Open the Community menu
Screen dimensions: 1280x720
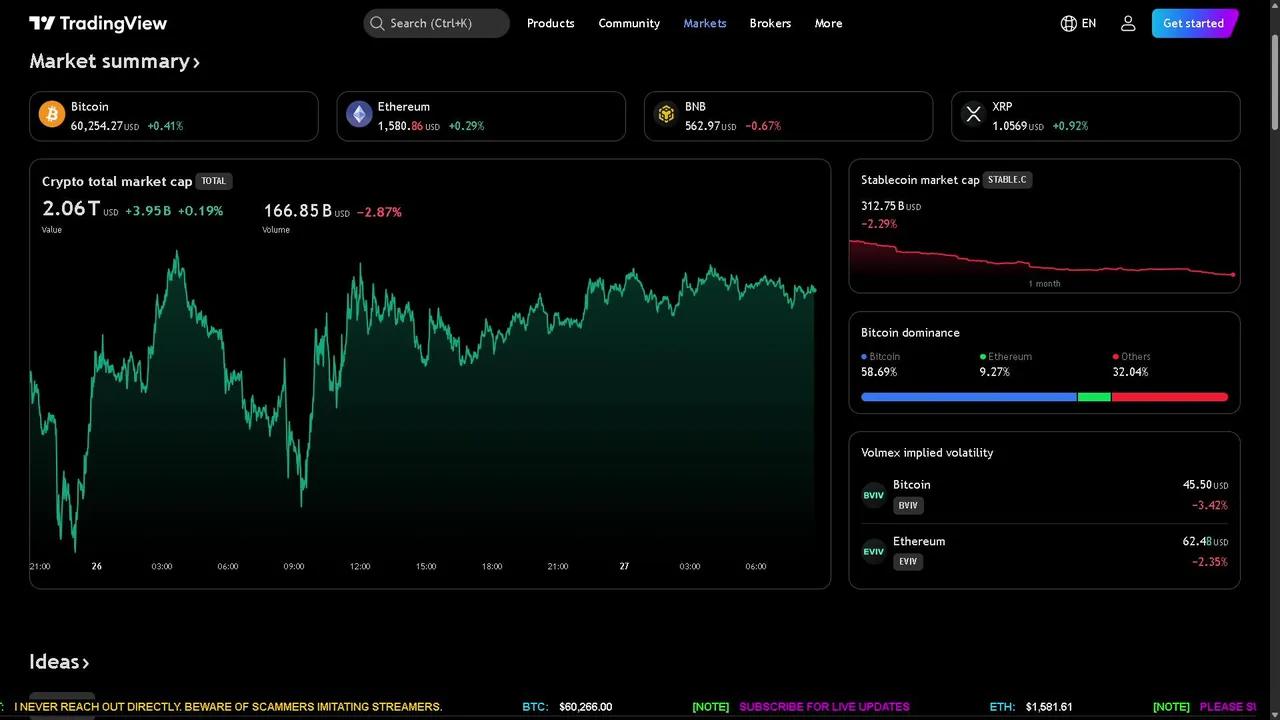629,23
